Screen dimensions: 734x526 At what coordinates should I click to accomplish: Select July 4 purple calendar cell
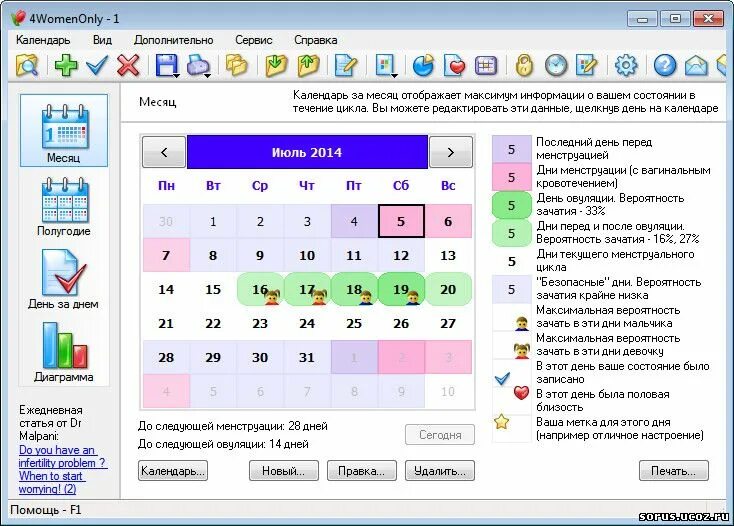[x=354, y=221]
